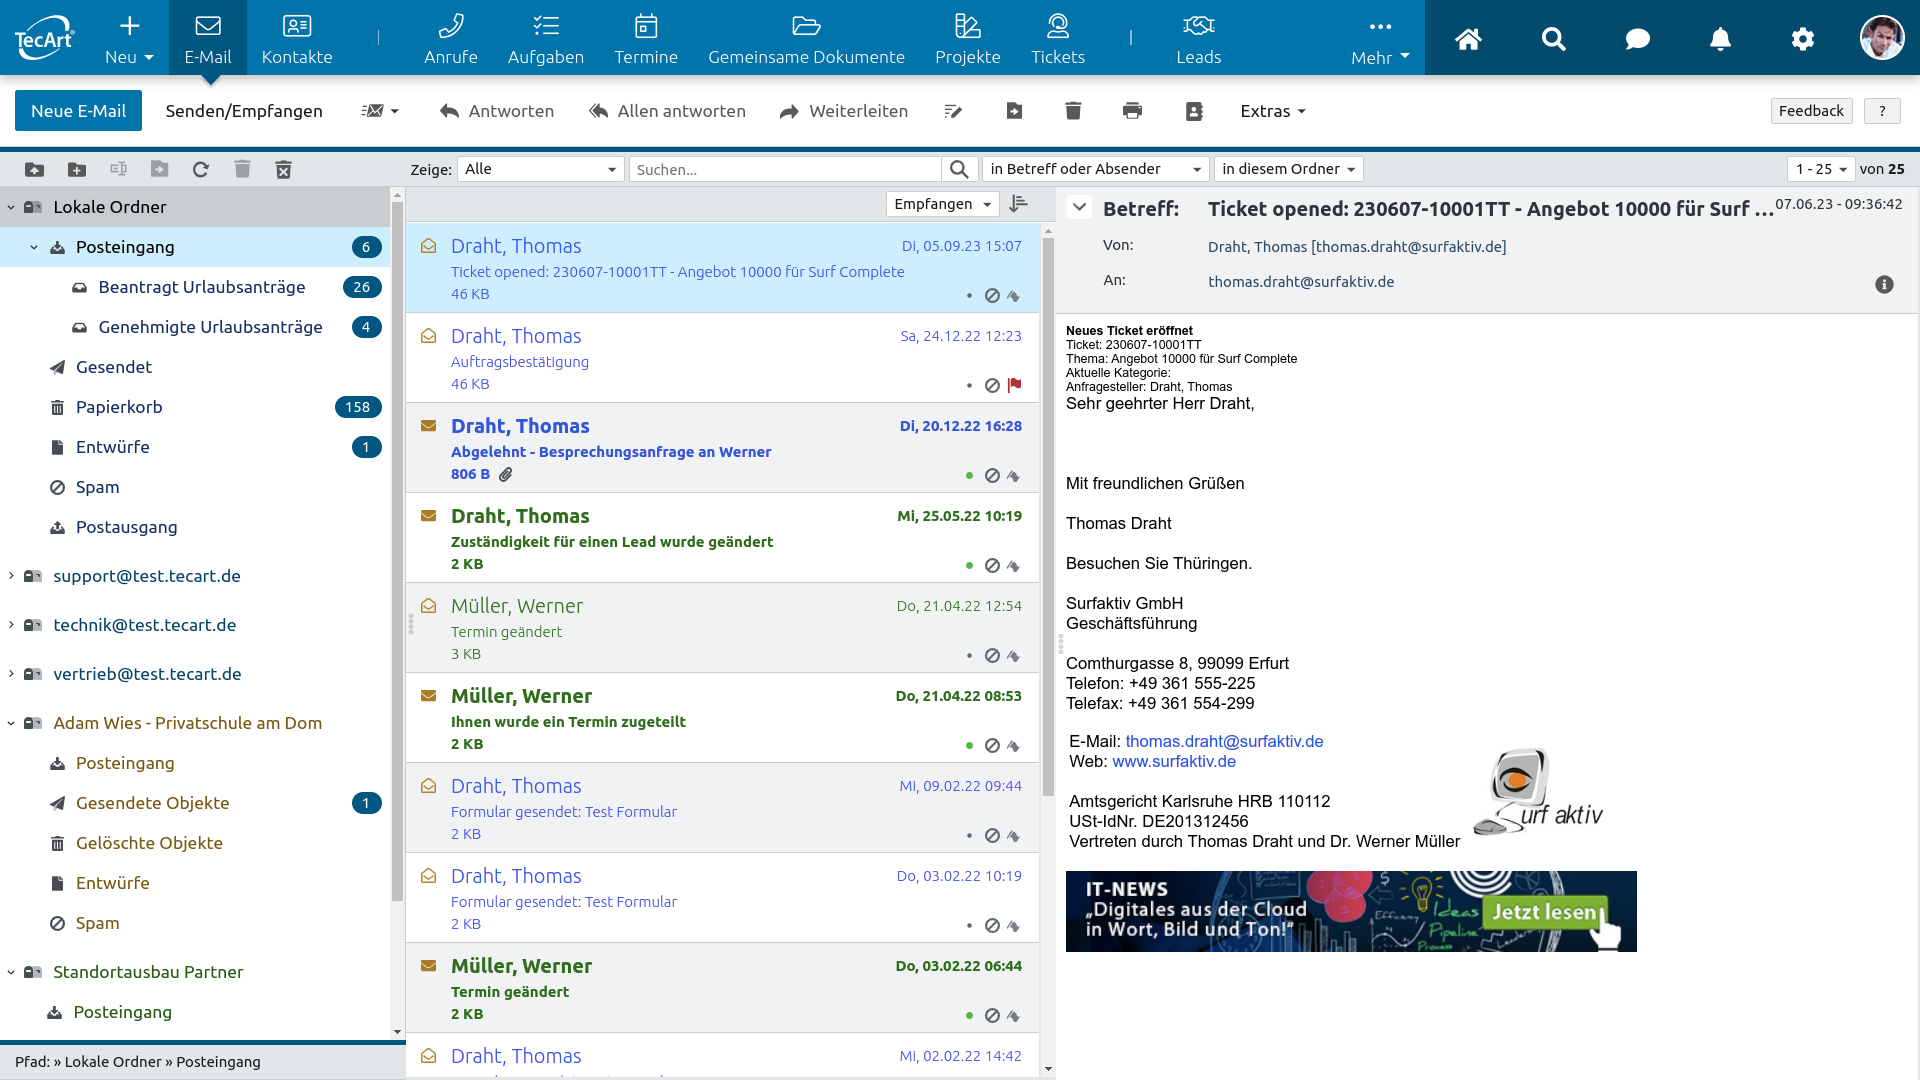
Task: Open the Mehr menu
Action: point(1379,38)
